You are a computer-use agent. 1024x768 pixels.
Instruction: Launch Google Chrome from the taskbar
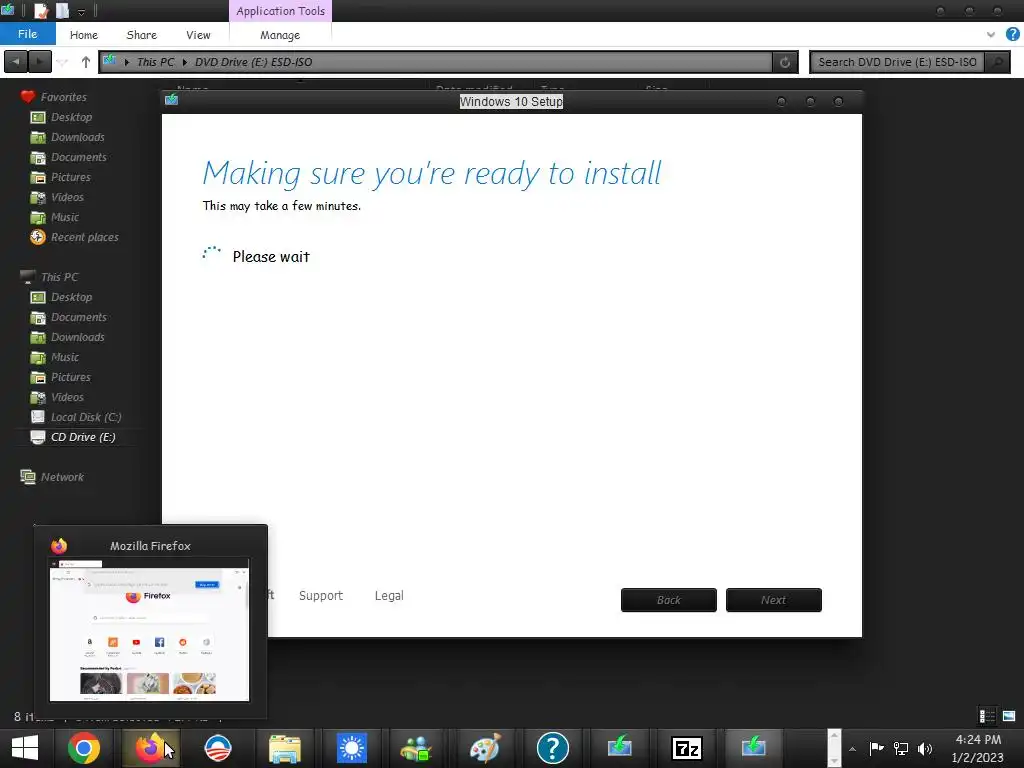[x=84, y=748]
